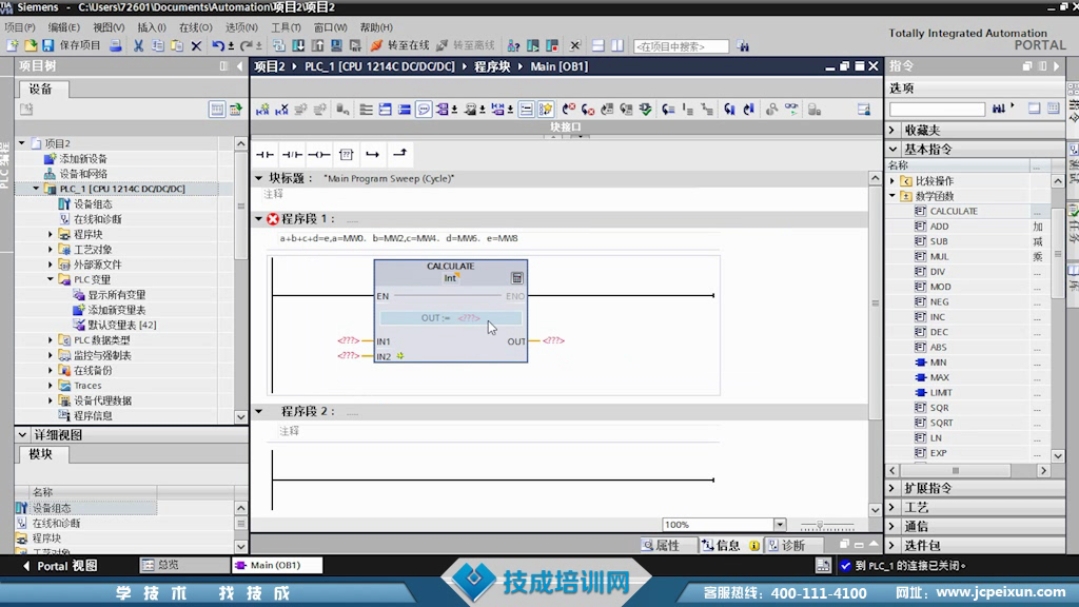Select the SQRT instruction
Image resolution: width=1079 pixels, height=607 pixels.
[941, 423]
